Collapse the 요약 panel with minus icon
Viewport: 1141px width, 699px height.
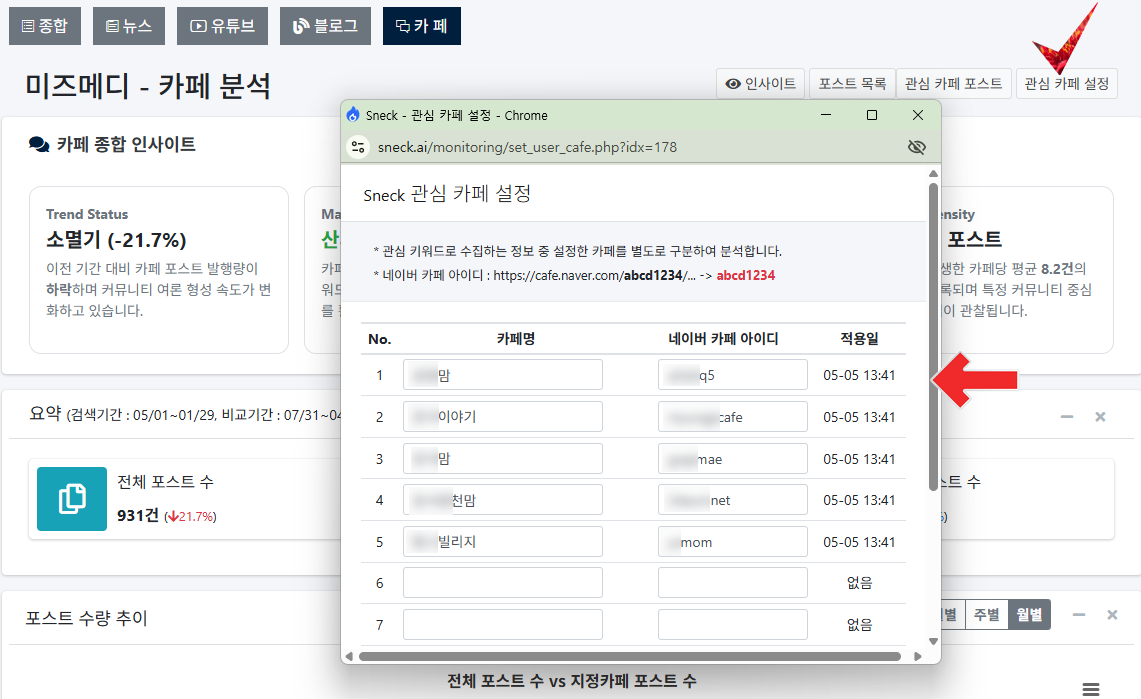[x=1067, y=416]
